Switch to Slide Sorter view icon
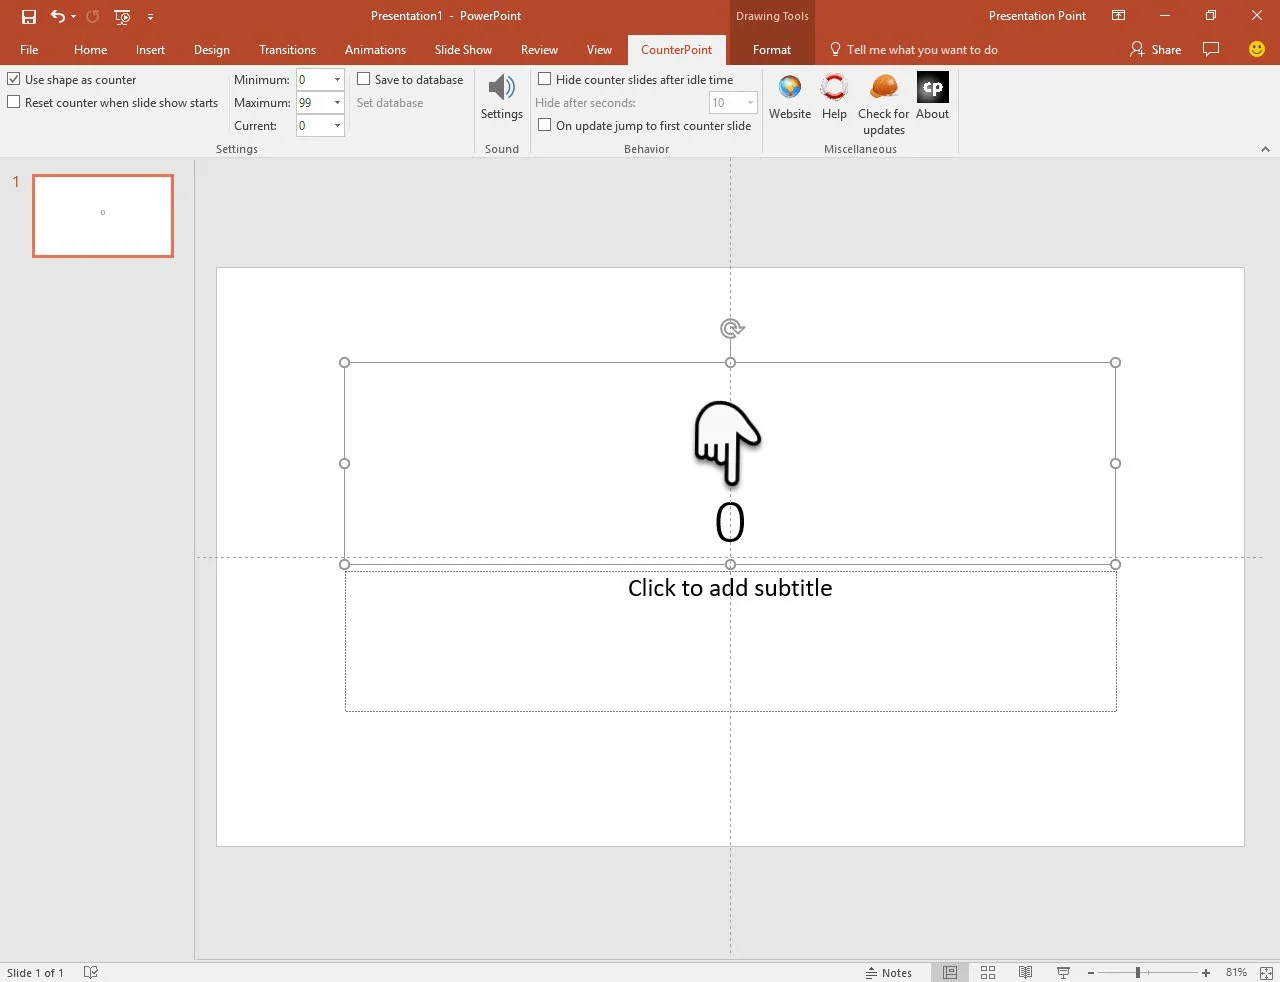Image resolution: width=1280 pixels, height=982 pixels. pyautogui.click(x=988, y=972)
